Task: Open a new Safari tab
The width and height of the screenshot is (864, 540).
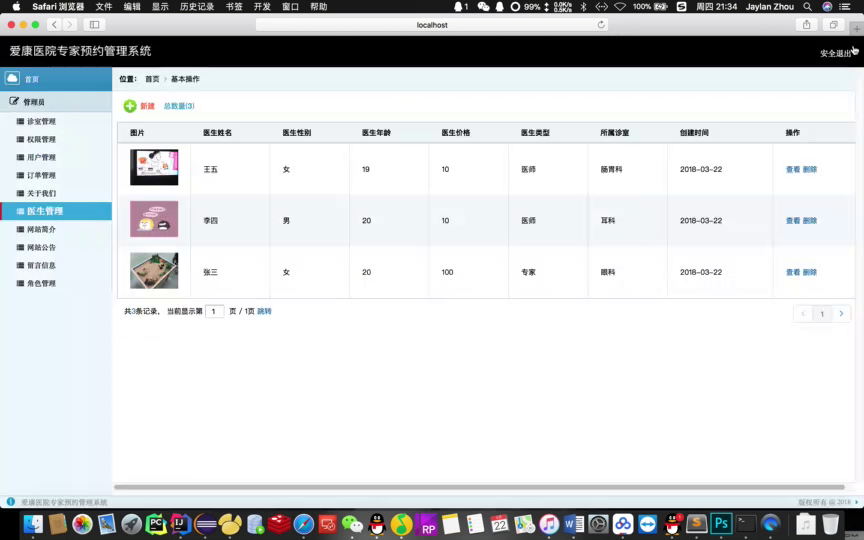Action: click(856, 29)
